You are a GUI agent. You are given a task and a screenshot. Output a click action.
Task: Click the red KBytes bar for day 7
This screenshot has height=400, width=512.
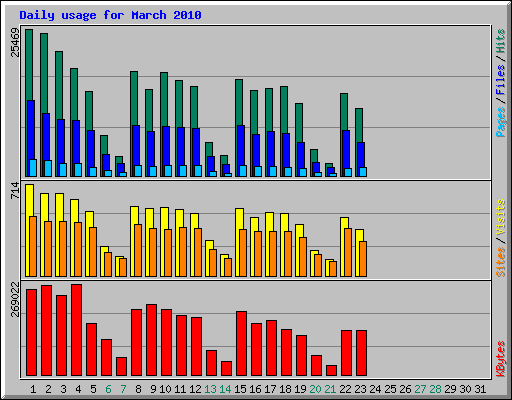[121, 367]
